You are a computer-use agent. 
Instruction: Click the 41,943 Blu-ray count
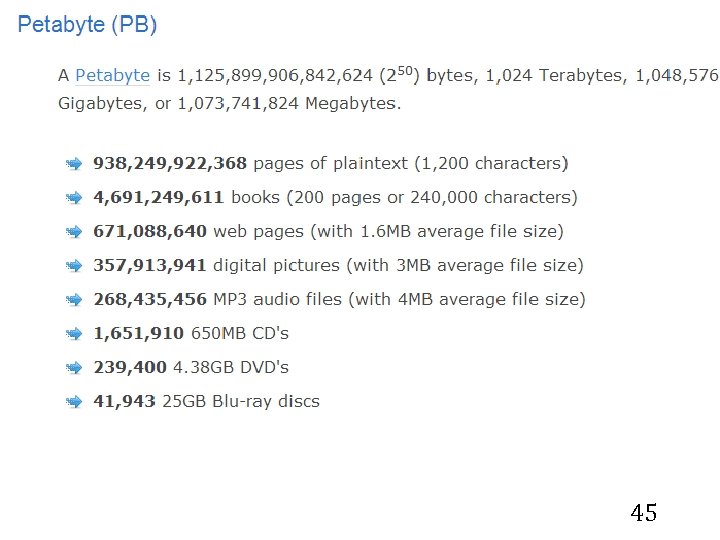(x=124, y=401)
